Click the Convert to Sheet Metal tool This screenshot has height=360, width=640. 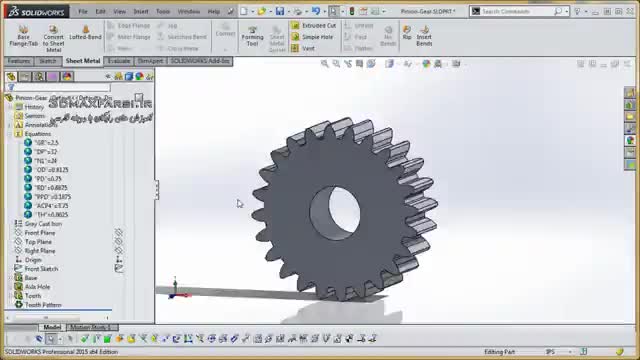point(53,38)
